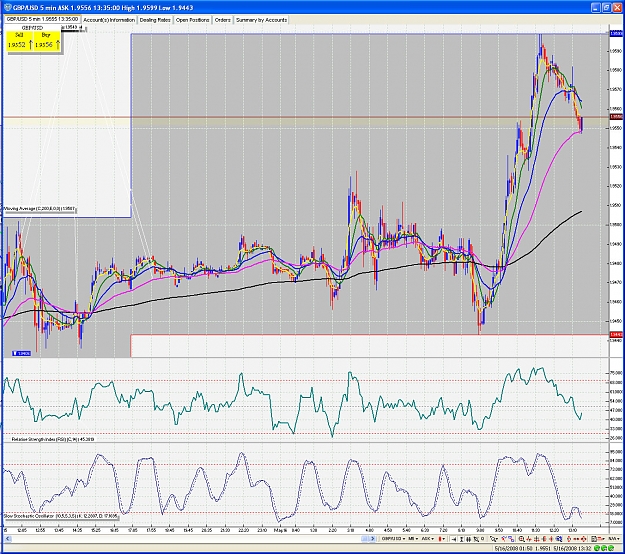625x554 pixels.
Task: Click the yellow Sell 1.9552 button
Action: [19, 41]
